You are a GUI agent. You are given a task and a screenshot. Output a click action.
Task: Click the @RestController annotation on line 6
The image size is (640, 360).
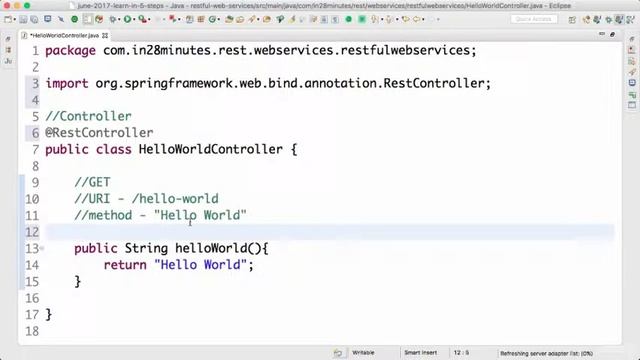tap(99, 133)
